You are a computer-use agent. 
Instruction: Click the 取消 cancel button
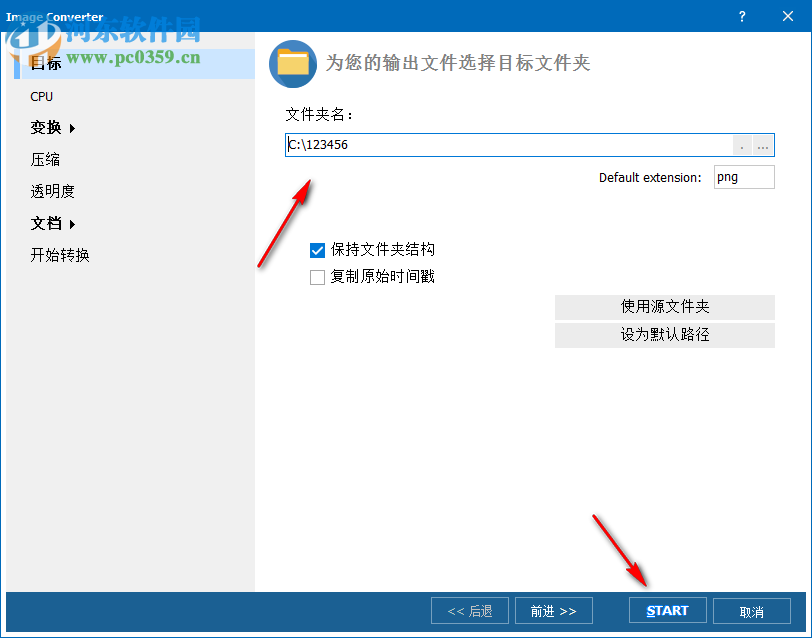click(752, 610)
